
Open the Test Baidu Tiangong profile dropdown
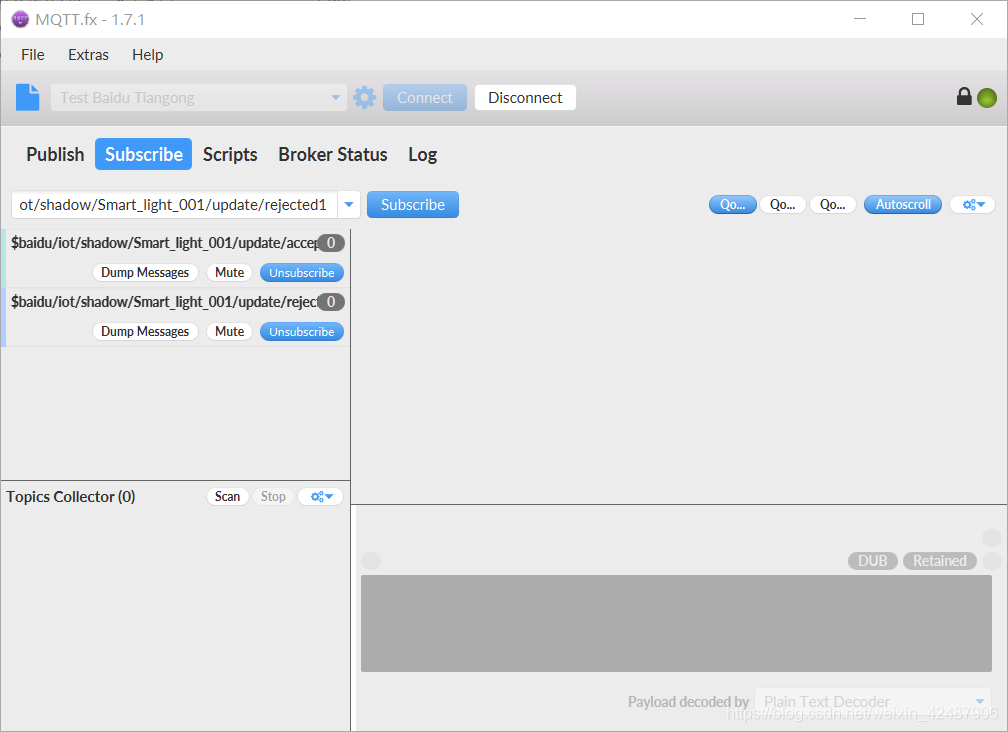[335, 98]
